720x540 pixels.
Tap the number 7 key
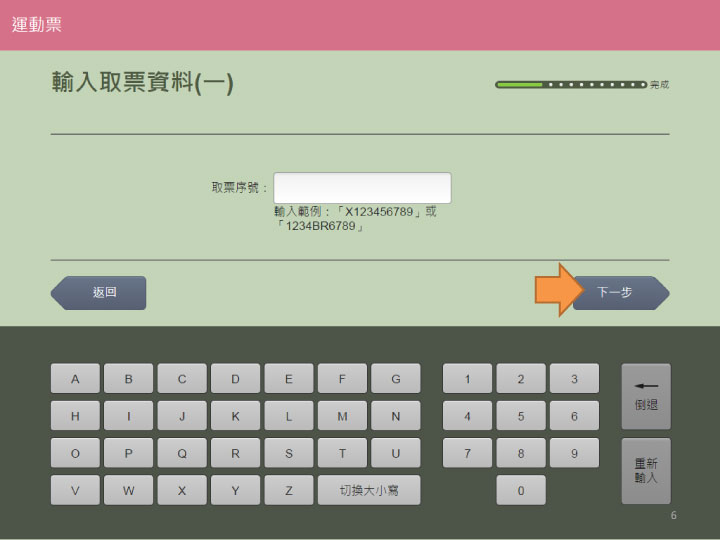[467, 453]
